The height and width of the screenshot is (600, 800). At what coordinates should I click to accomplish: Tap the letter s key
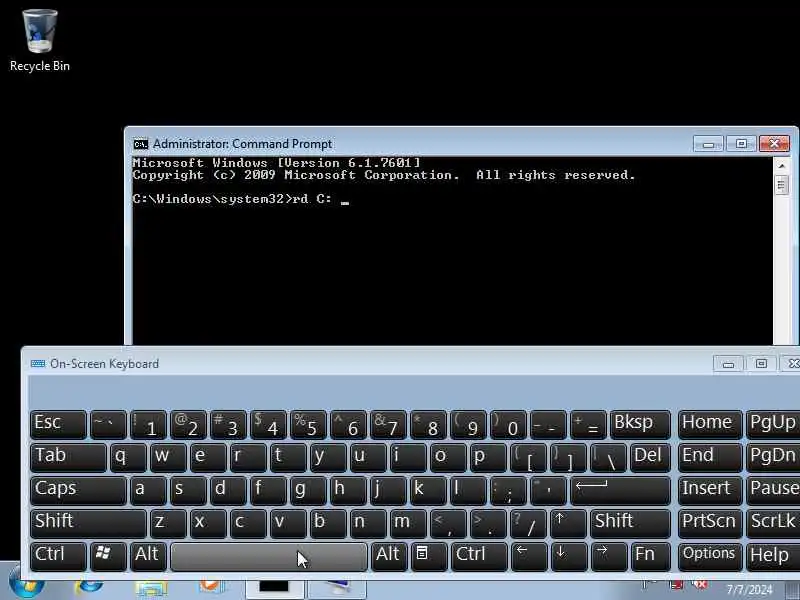188,491
